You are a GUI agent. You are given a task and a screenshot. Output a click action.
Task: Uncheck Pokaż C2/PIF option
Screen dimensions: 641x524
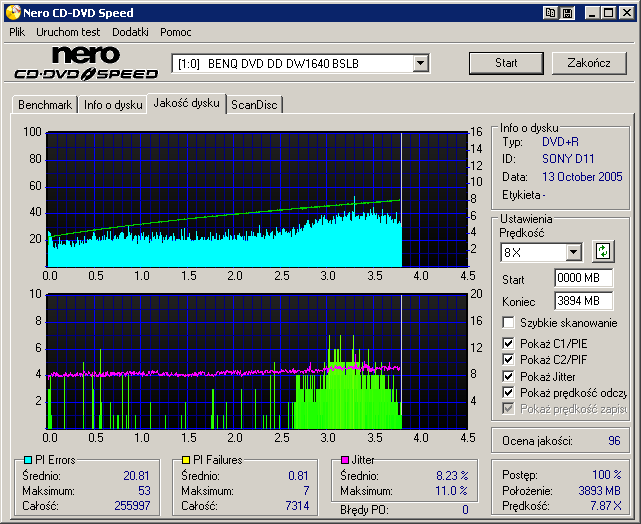coord(508,360)
